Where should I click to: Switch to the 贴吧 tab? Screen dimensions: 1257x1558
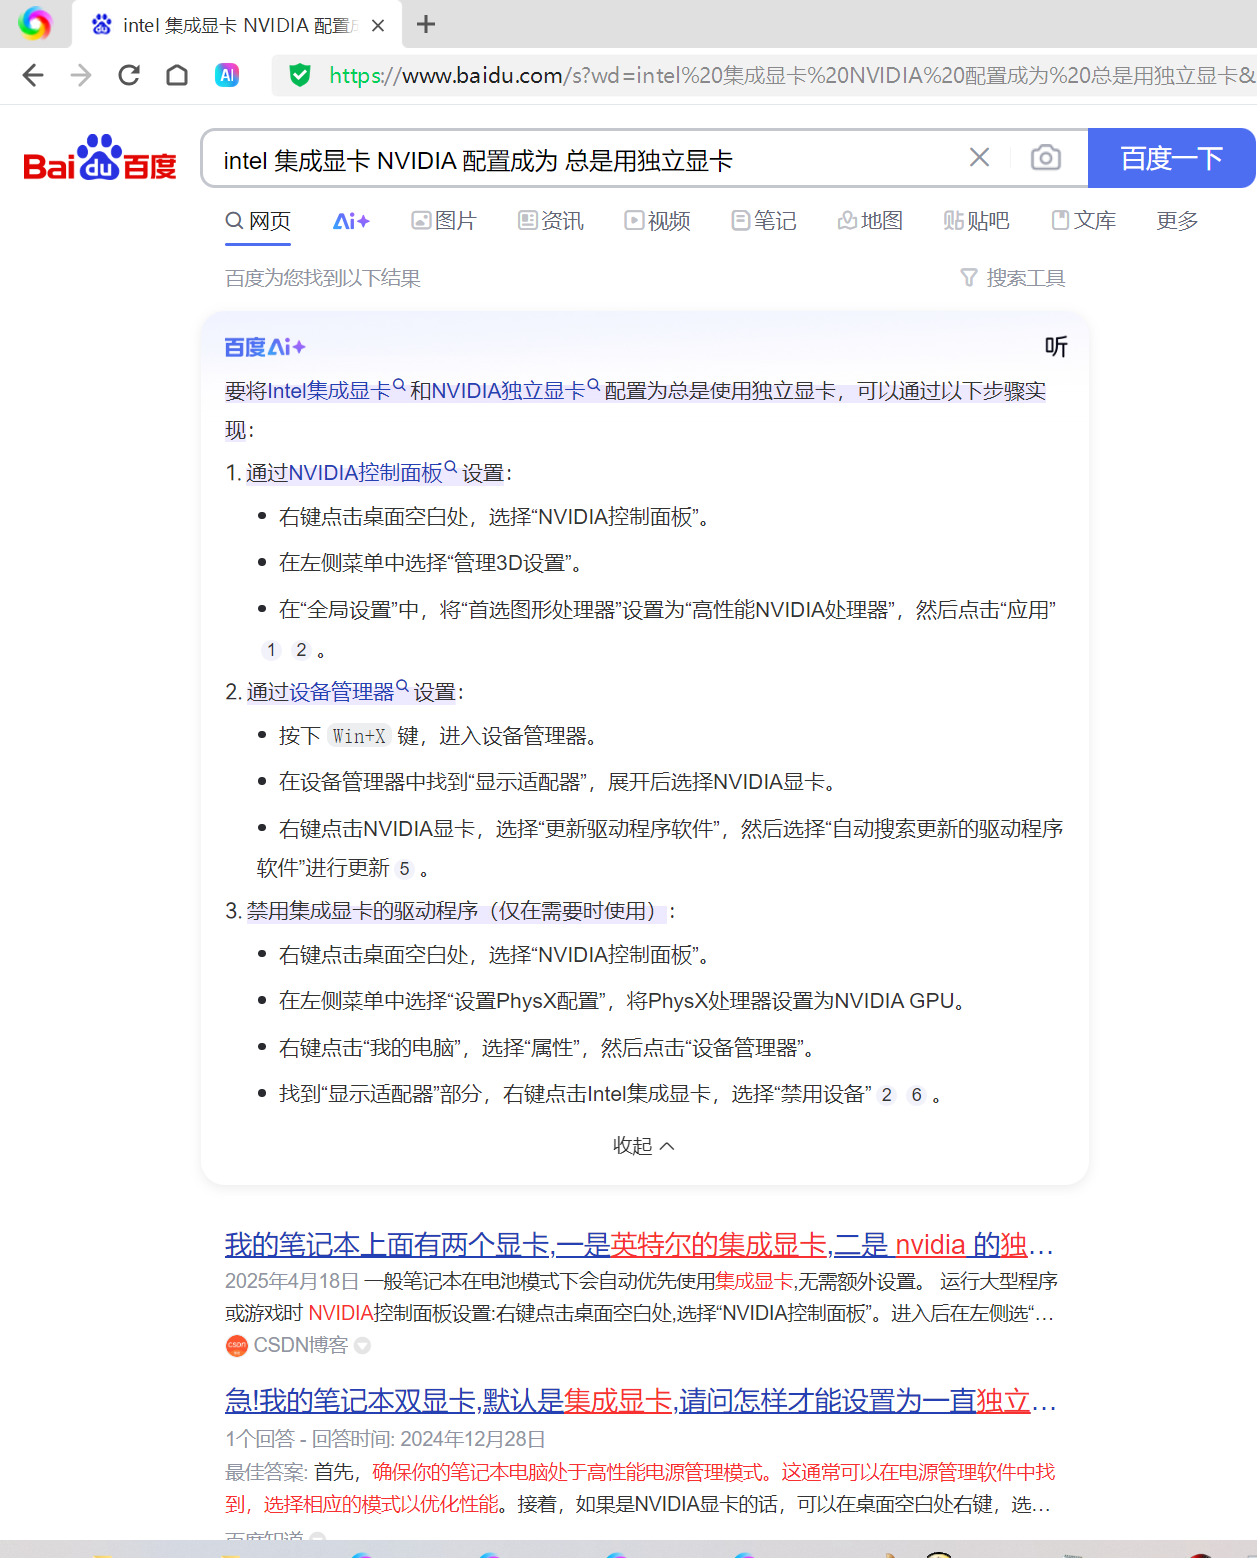pos(977,221)
